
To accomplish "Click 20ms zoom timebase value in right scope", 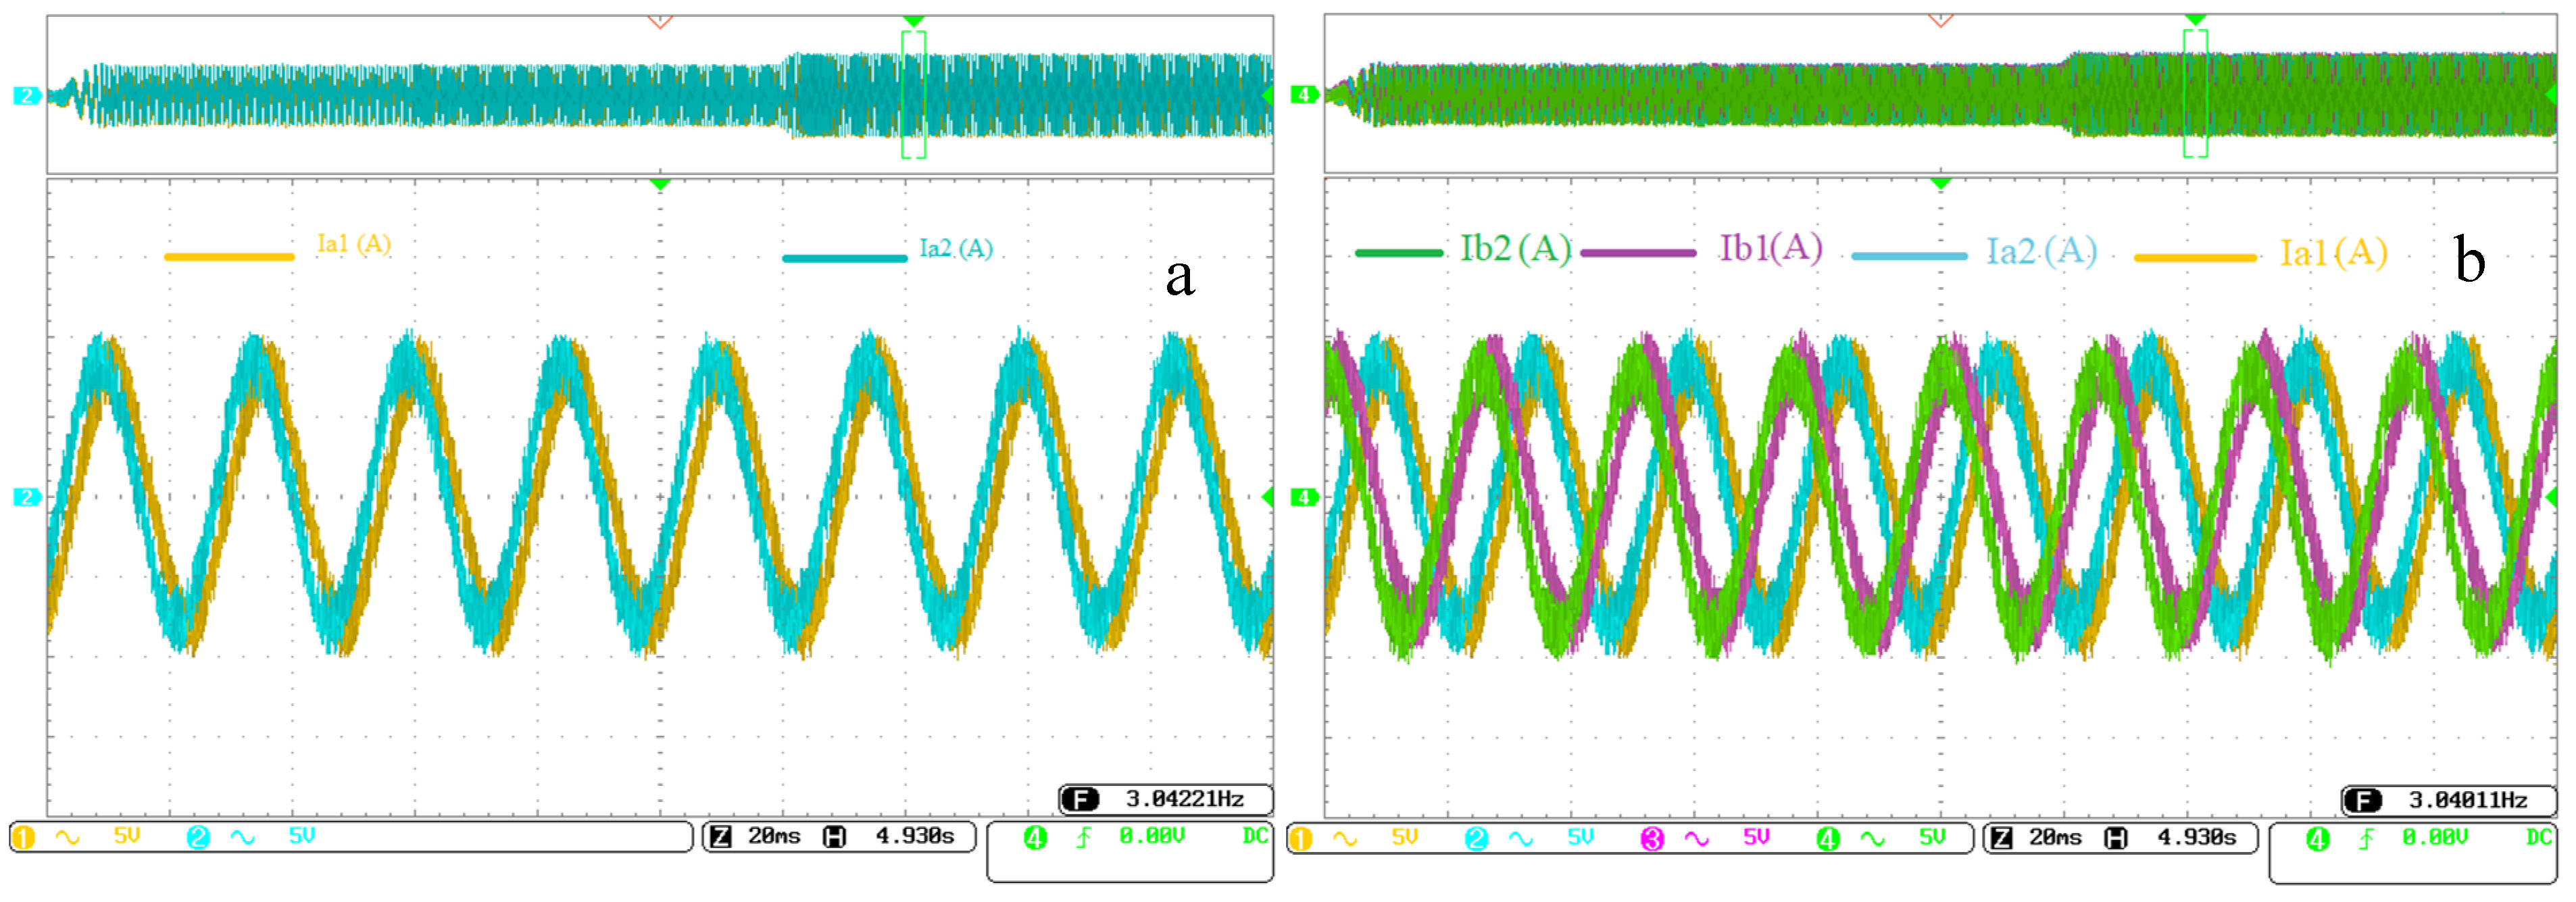I will (2055, 838).
